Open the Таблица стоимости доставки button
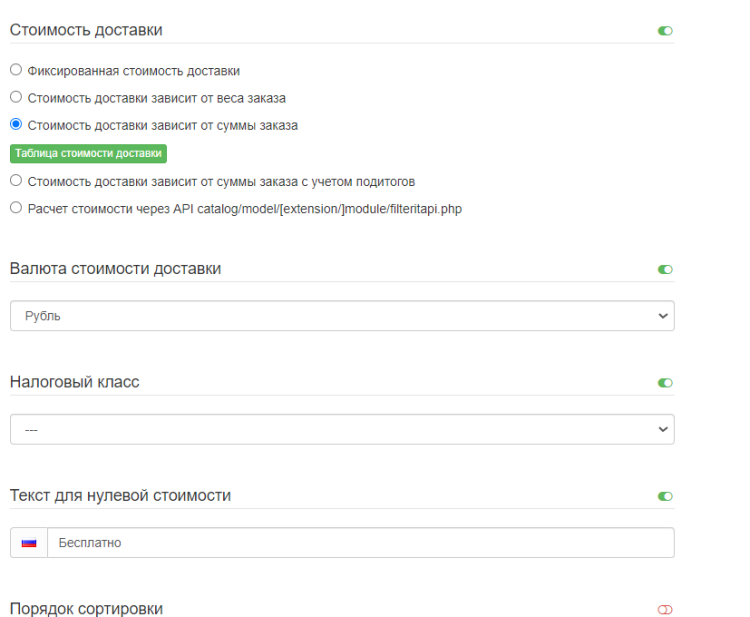 [x=88, y=153]
